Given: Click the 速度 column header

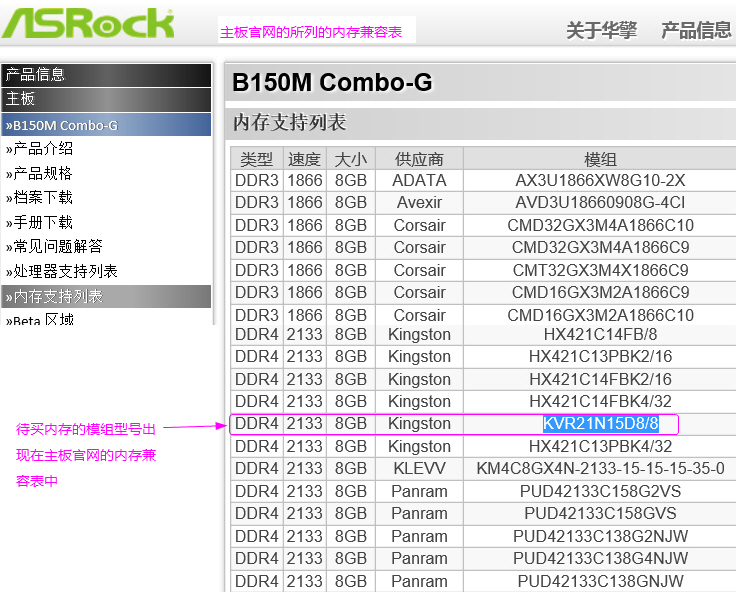Looking at the screenshot, I should point(305,159).
